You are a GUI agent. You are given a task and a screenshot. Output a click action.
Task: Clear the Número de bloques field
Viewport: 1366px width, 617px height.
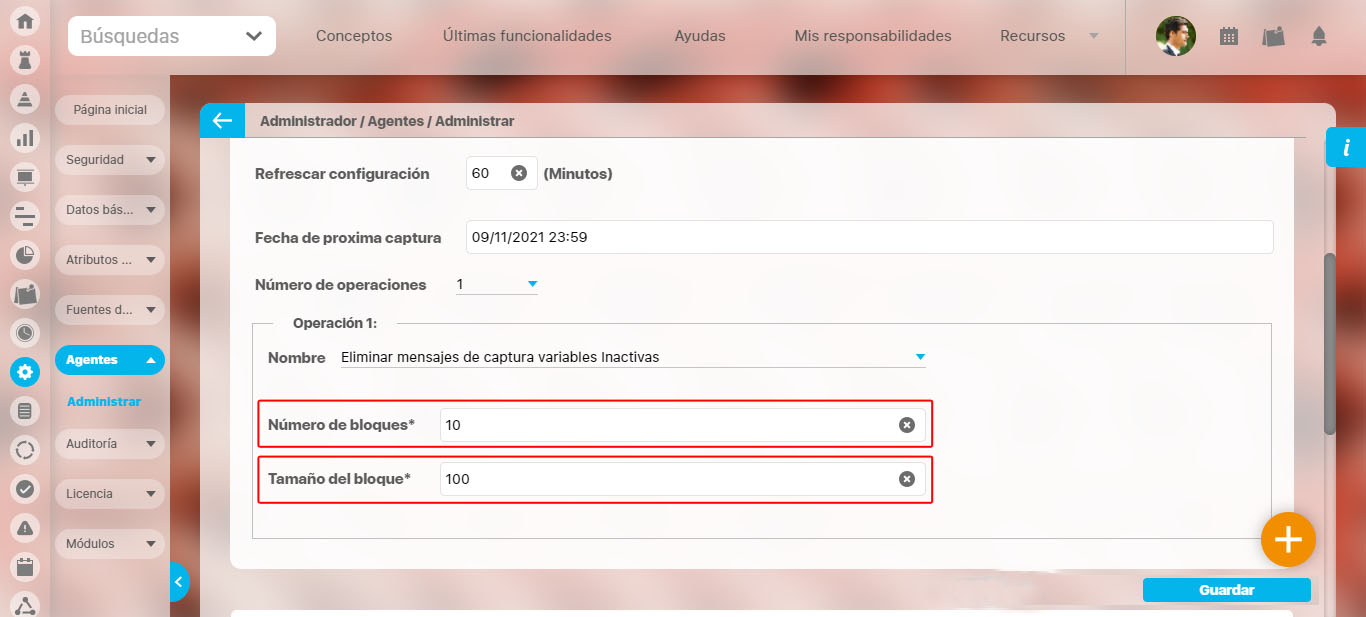pyautogui.click(x=906, y=425)
